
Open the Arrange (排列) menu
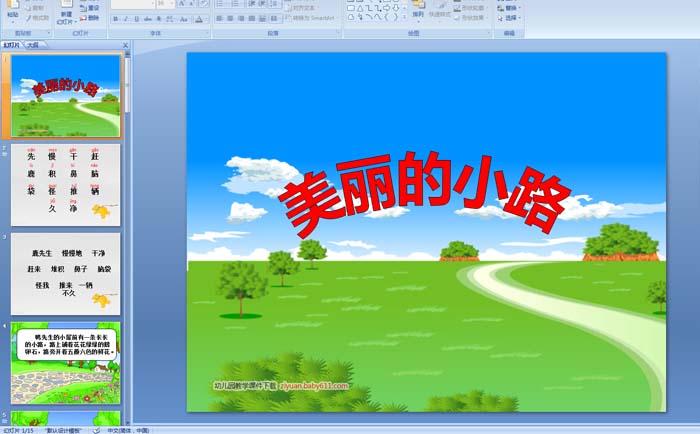pyautogui.click(x=418, y=11)
